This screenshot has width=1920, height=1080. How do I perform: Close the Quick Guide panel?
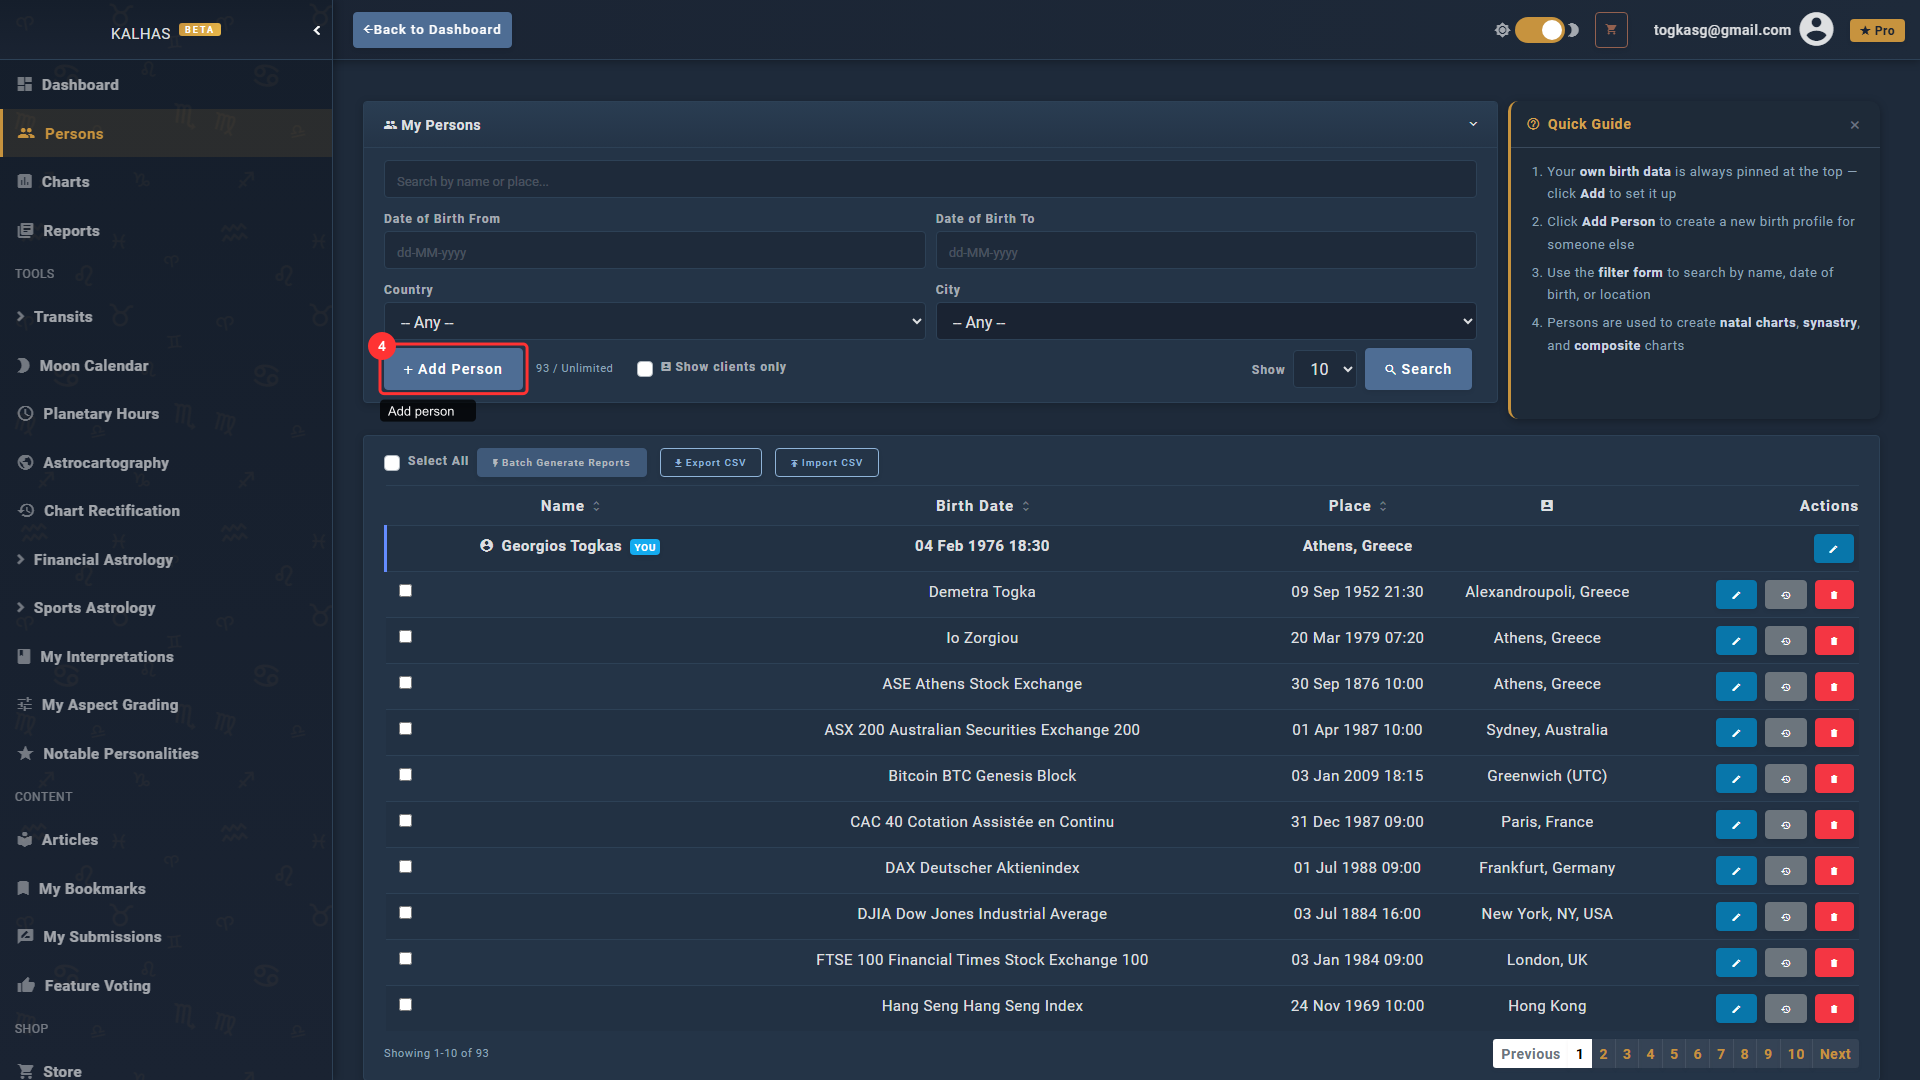click(x=1855, y=125)
